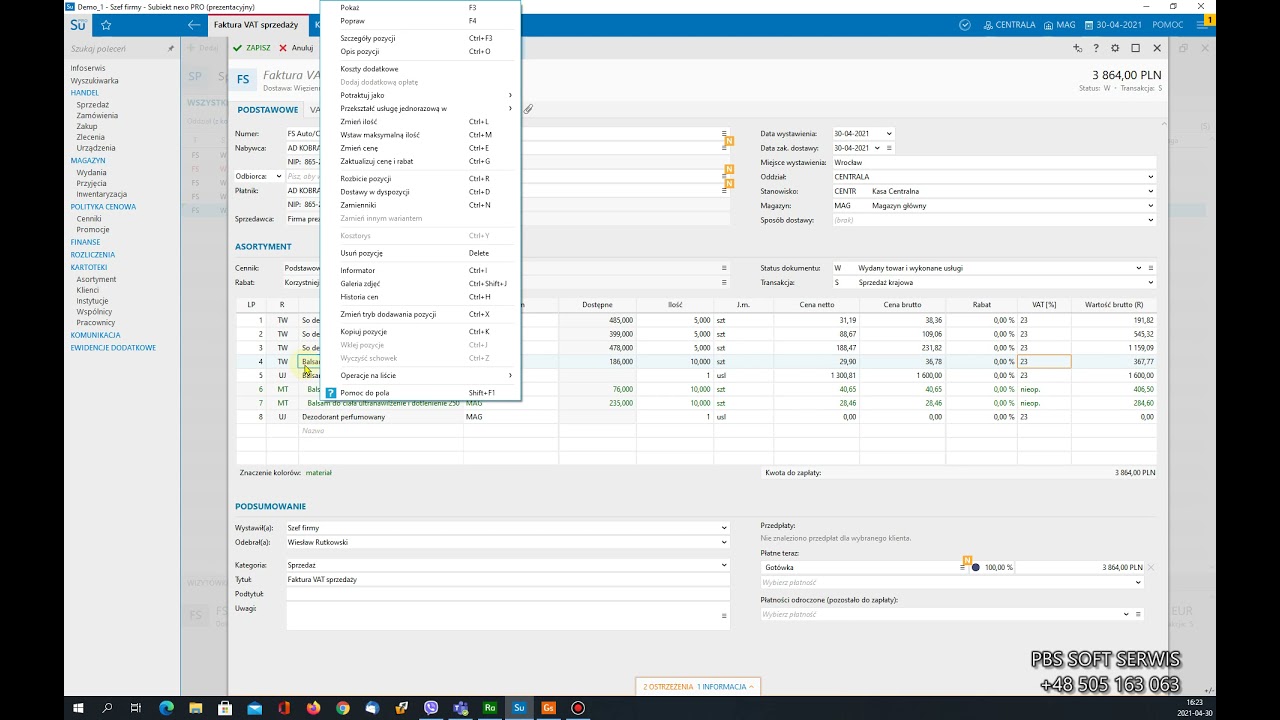Viewport: 1280px width, 720px height.
Task: Expand Operacje na liście submenu
Action: tap(420, 376)
